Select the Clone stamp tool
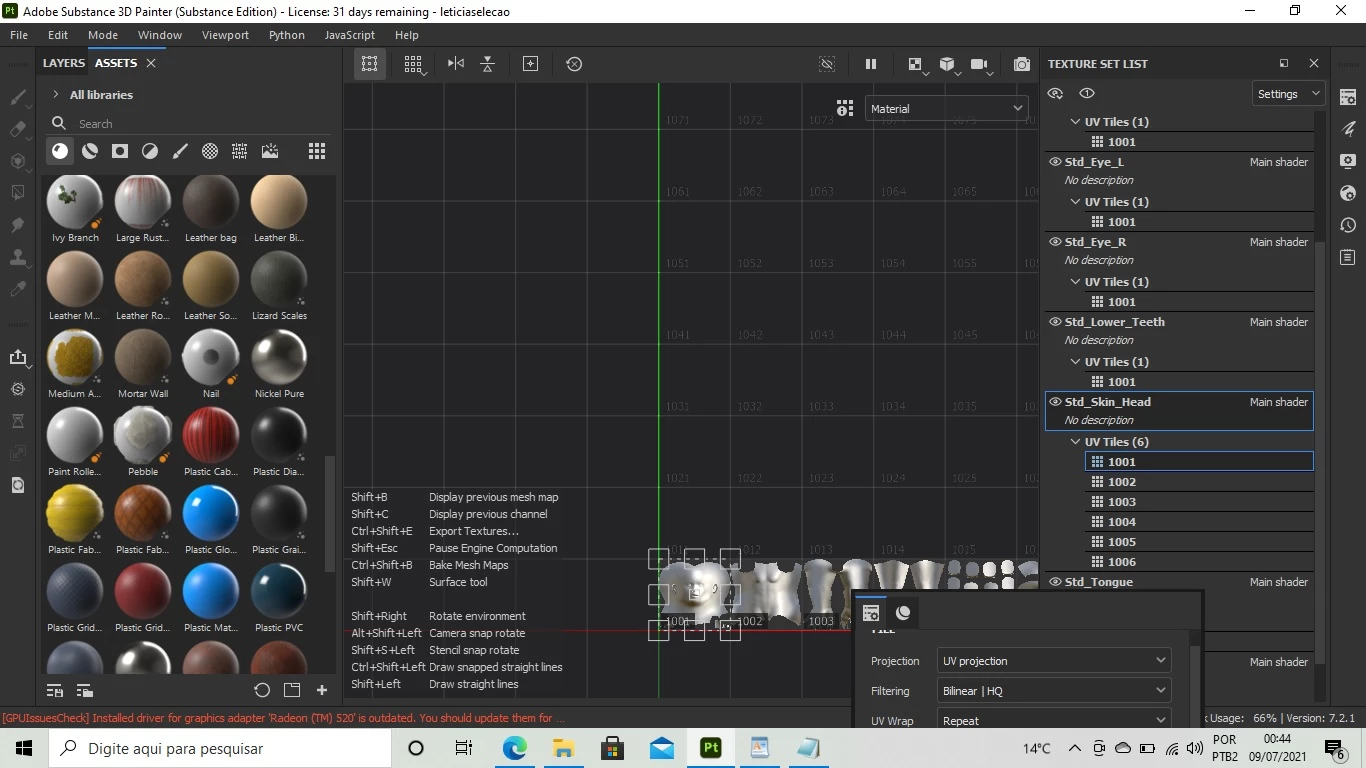1366x768 pixels. point(17,257)
